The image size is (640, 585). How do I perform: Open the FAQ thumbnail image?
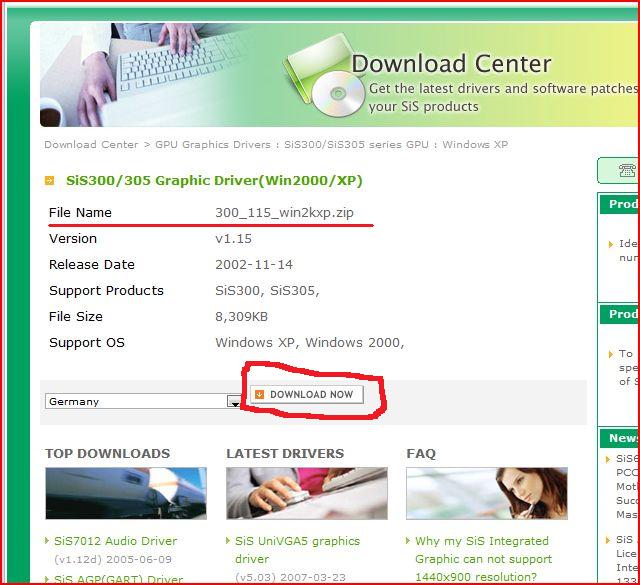click(487, 494)
